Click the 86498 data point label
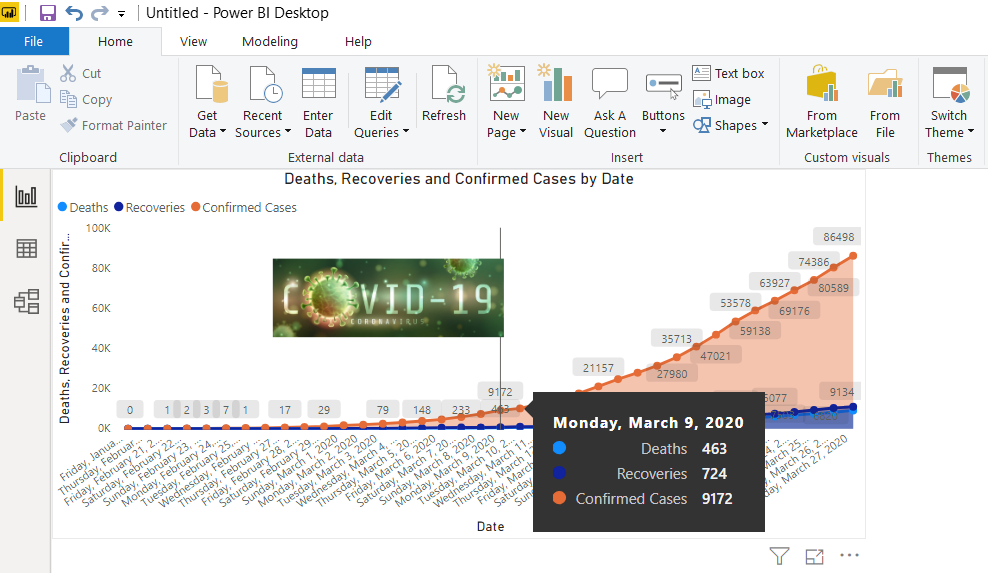The height and width of the screenshot is (573, 988). point(839,237)
